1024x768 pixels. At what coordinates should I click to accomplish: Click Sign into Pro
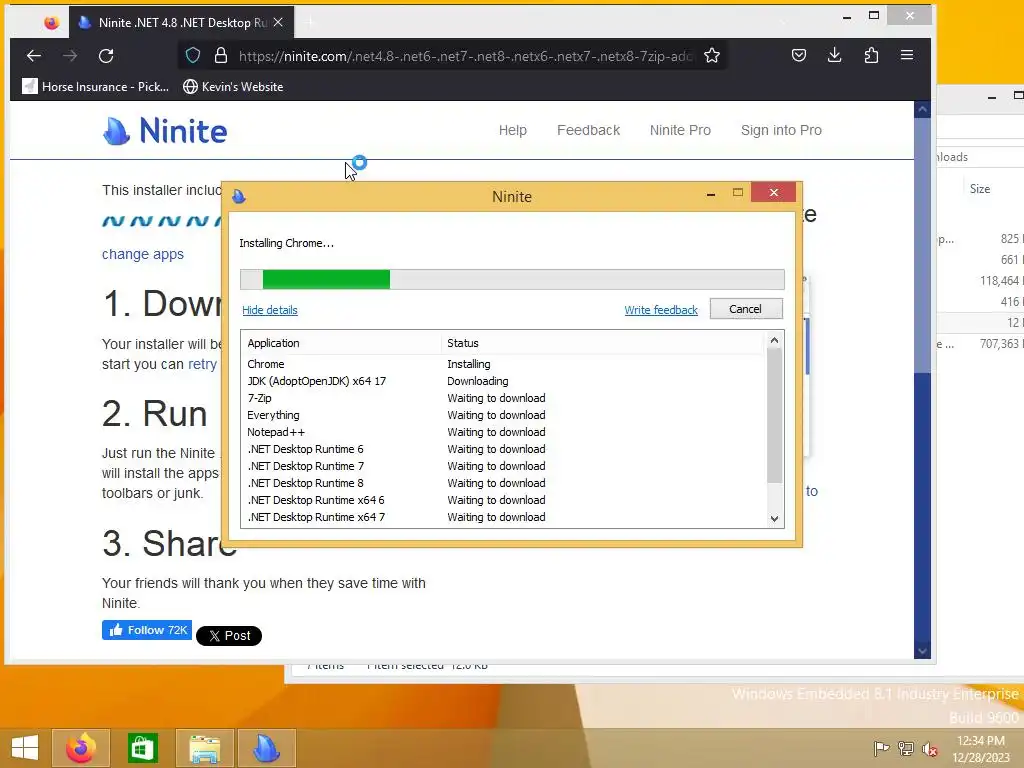click(781, 130)
